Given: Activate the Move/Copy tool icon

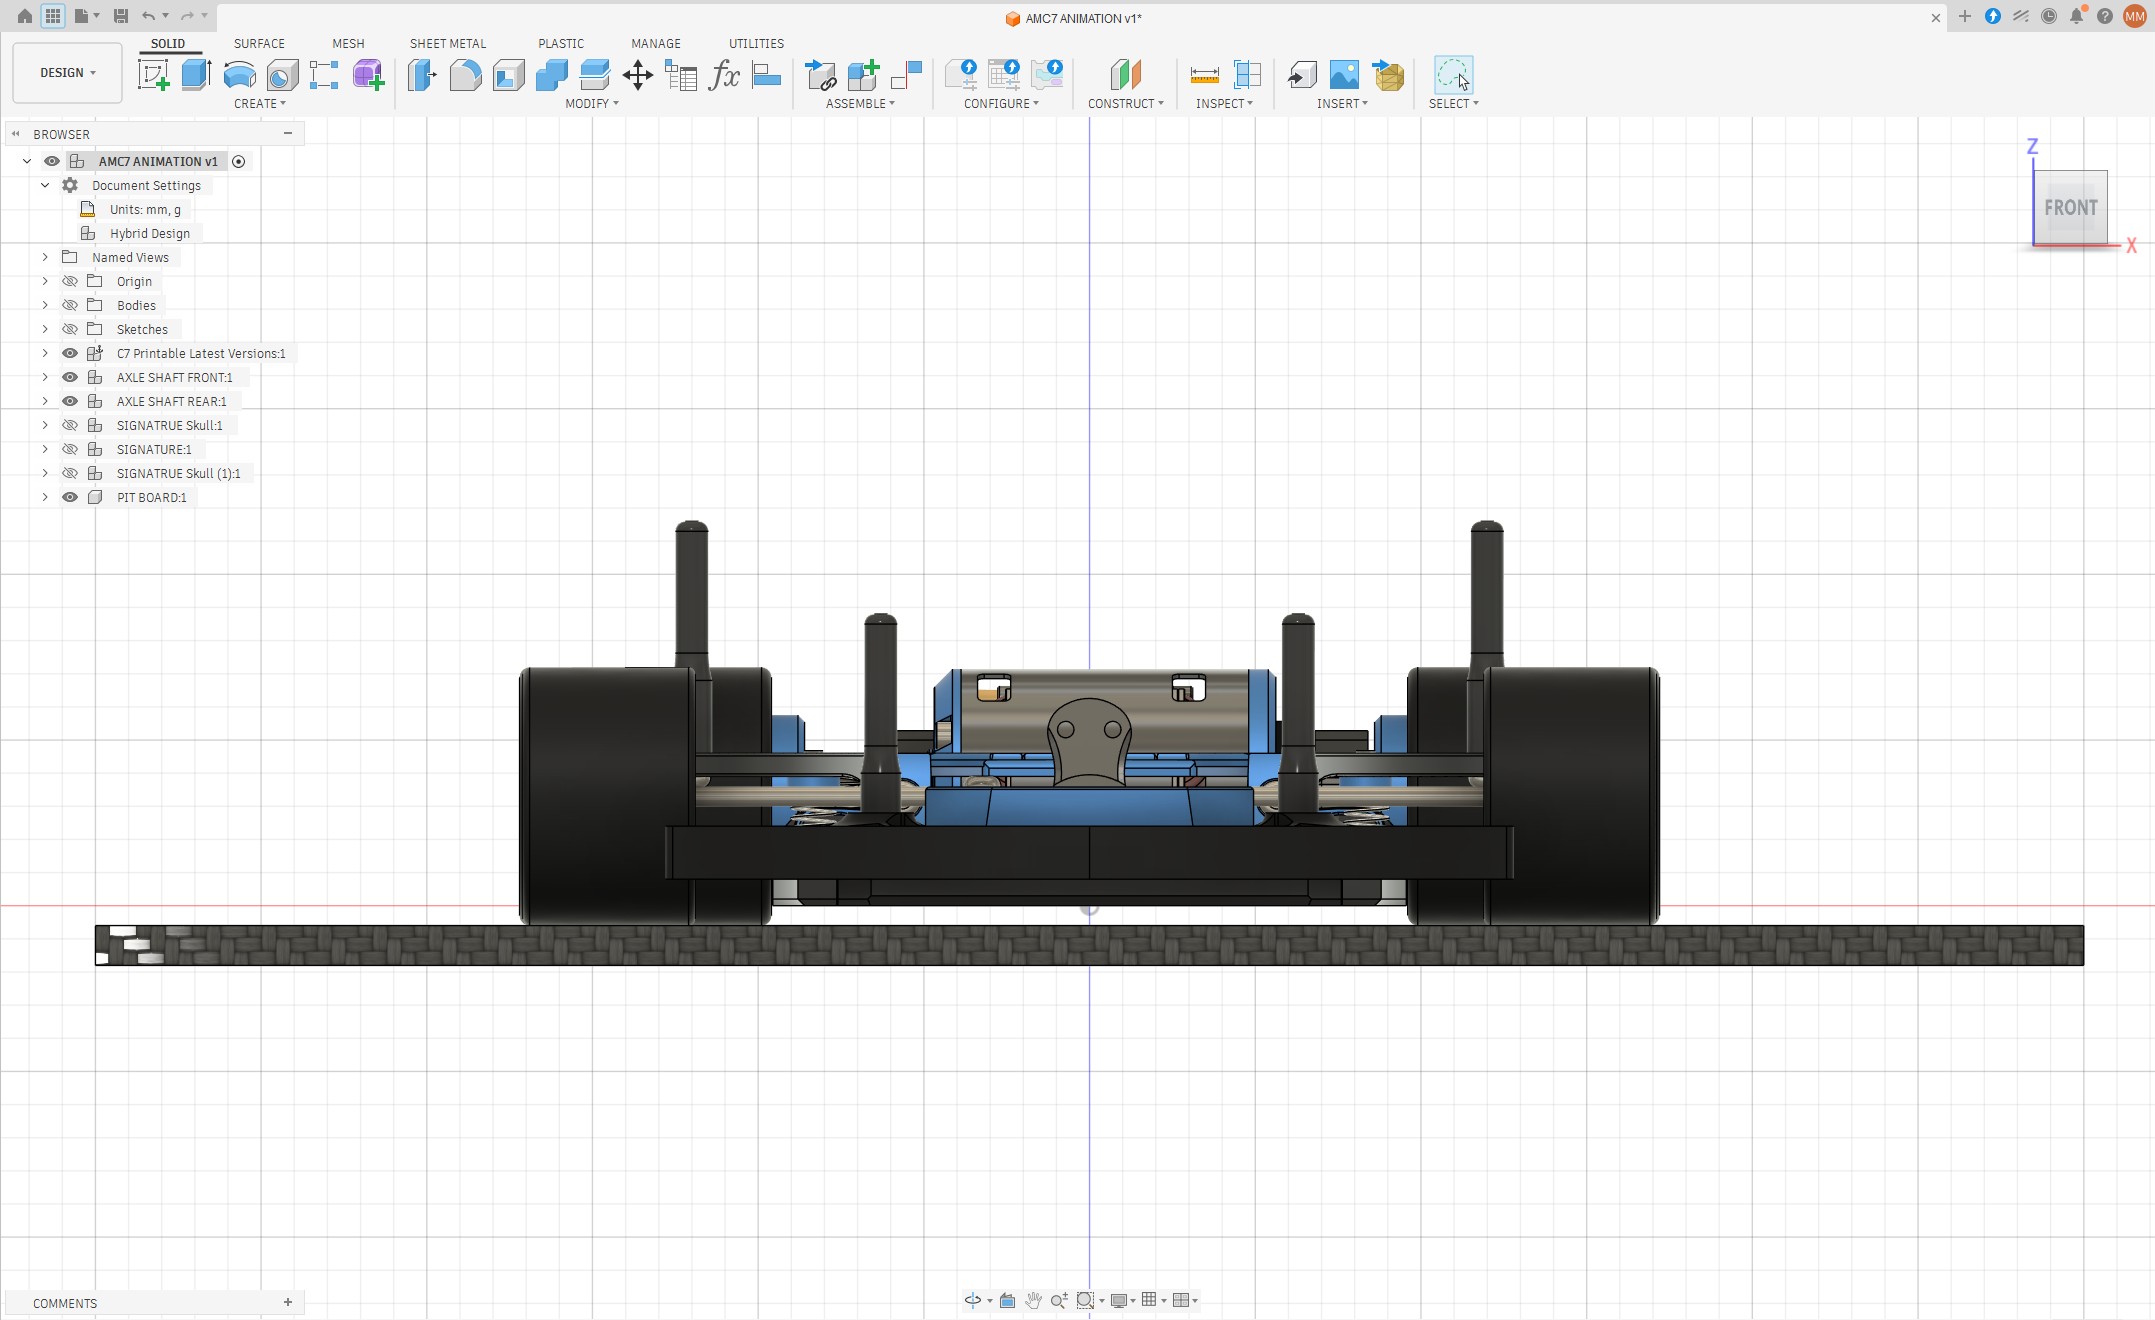Looking at the screenshot, I should [637, 75].
